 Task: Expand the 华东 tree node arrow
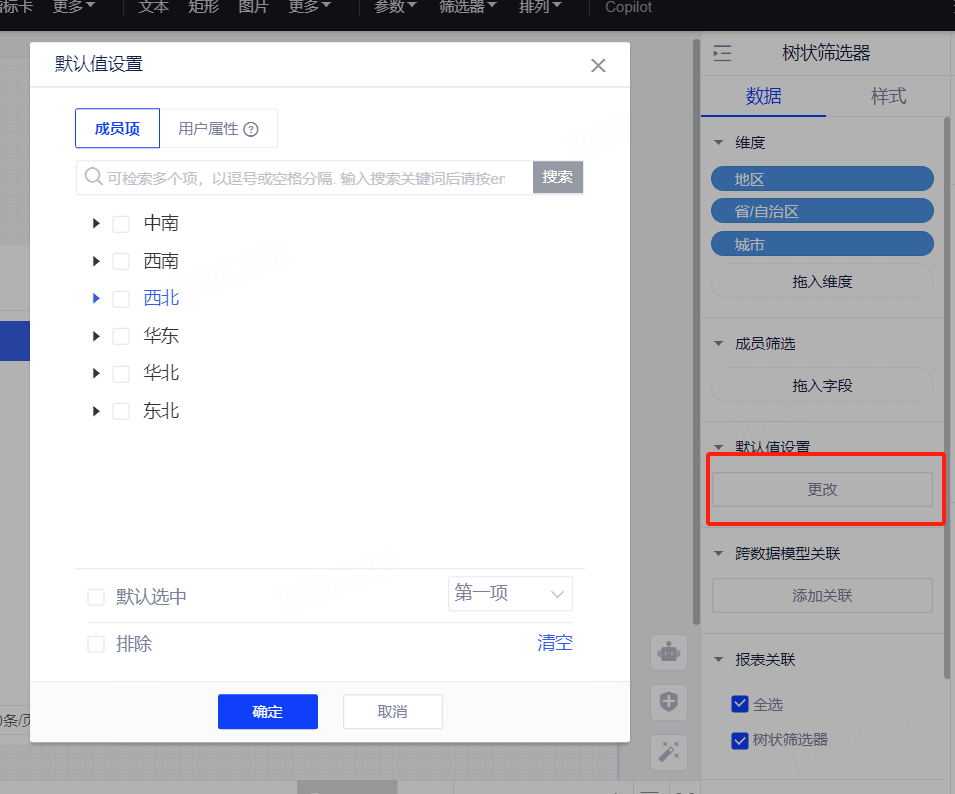(x=96, y=336)
